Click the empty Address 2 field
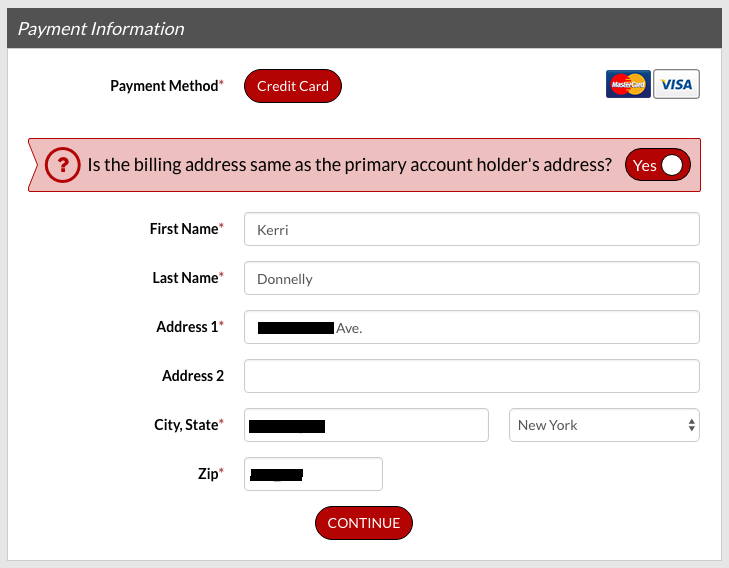This screenshot has height=568, width=729. (471, 376)
